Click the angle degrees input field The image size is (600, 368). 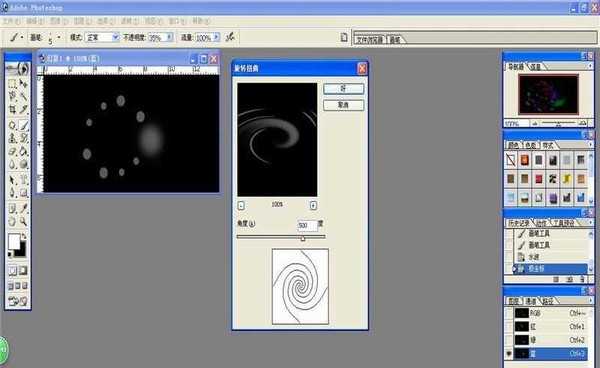click(307, 225)
